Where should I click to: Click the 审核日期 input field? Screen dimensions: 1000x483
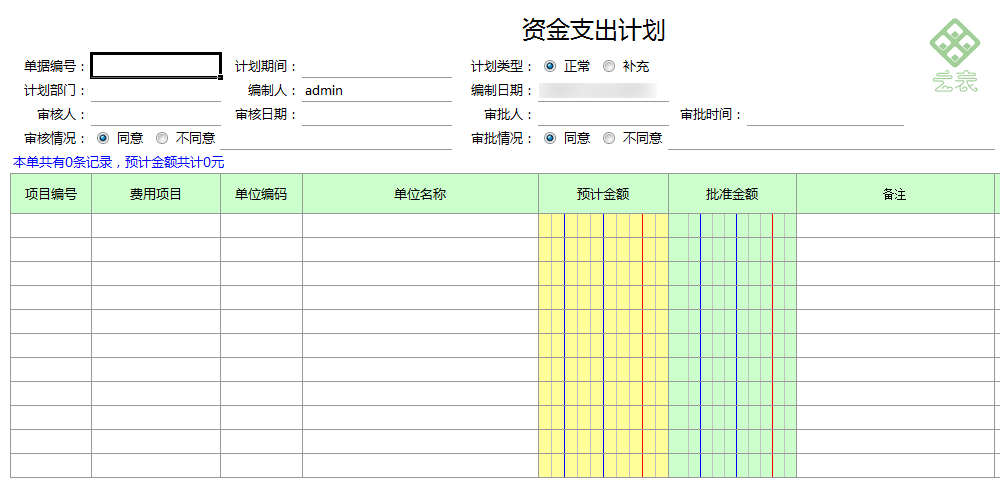377,114
